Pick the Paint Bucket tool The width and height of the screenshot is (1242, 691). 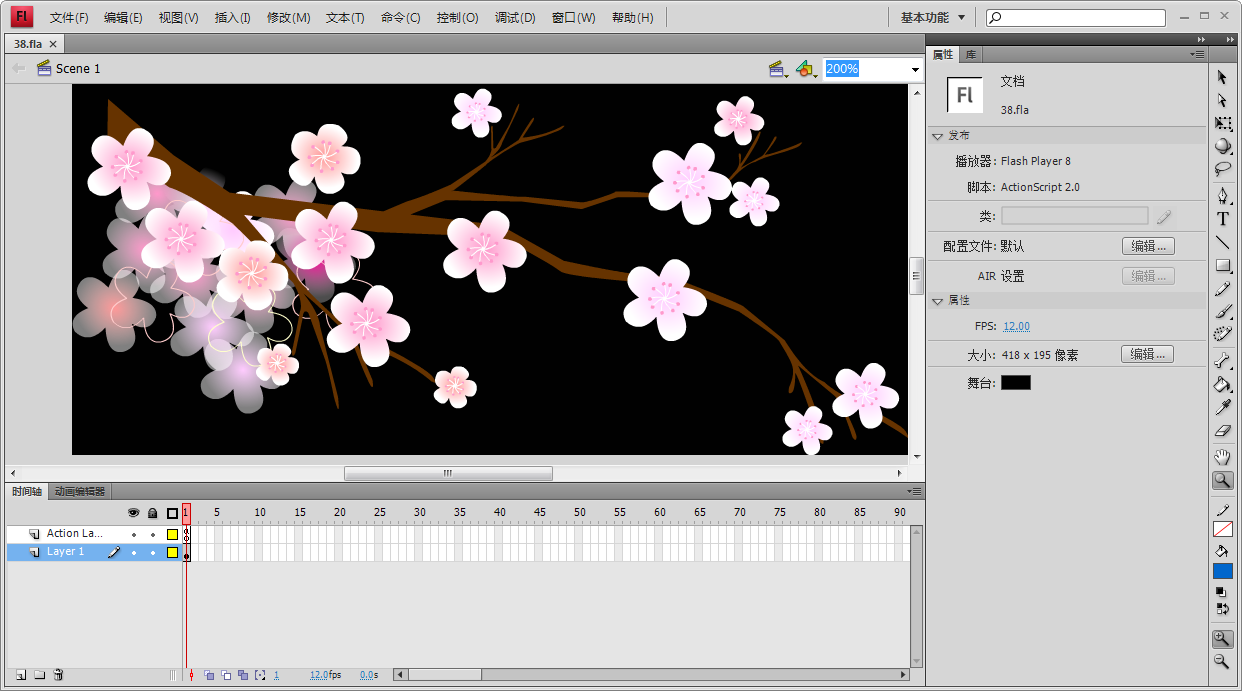[x=1222, y=384]
